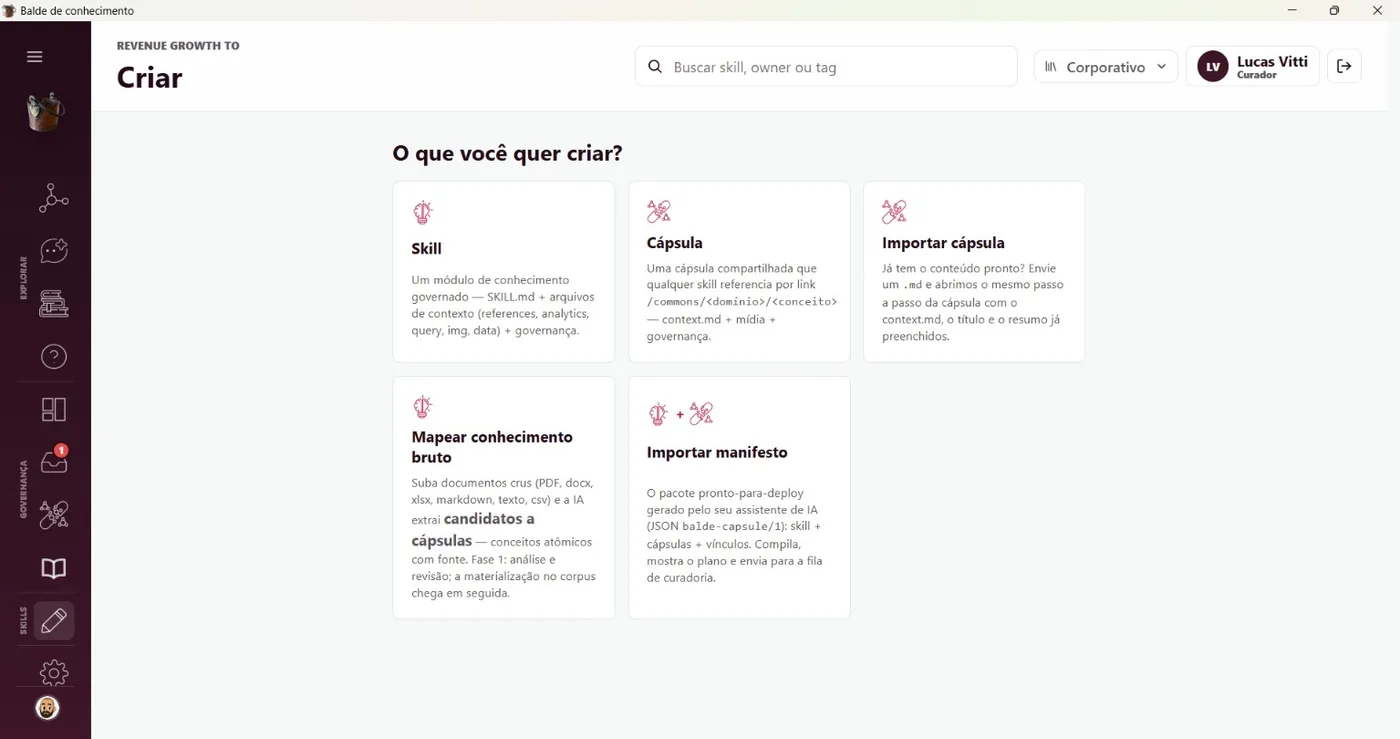Open the capsules icon in sidebar
The image size is (1400, 739).
(53, 515)
